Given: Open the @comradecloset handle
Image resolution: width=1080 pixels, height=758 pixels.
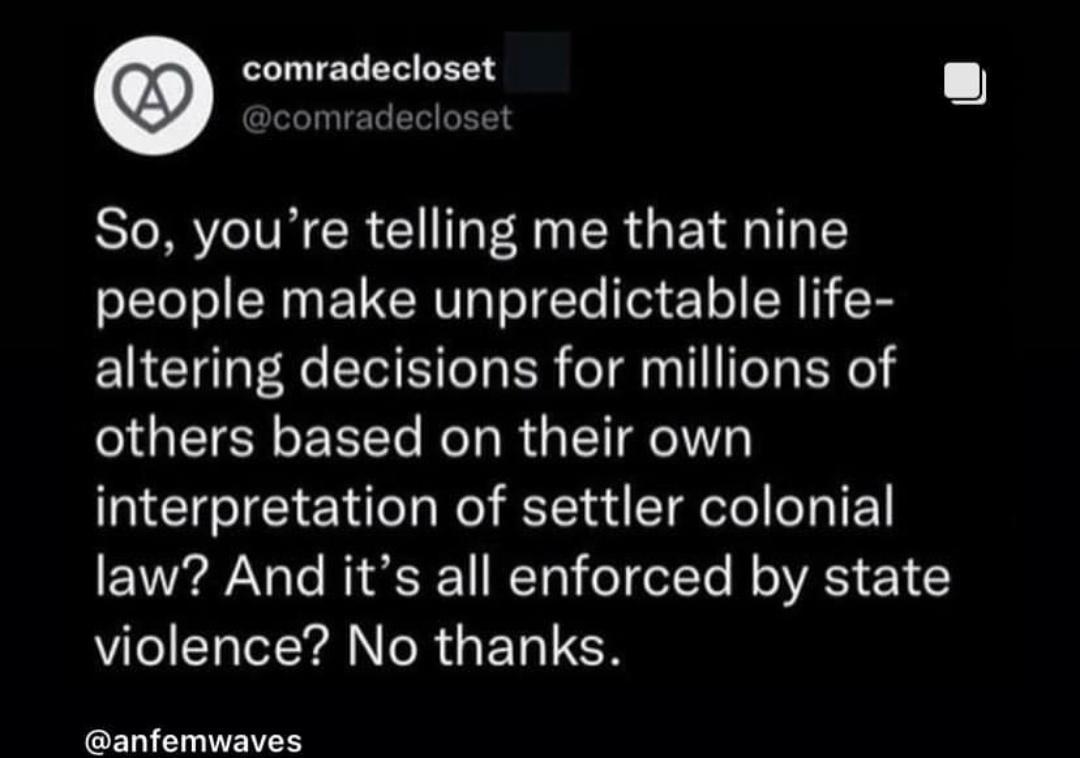Looking at the screenshot, I should (378, 117).
